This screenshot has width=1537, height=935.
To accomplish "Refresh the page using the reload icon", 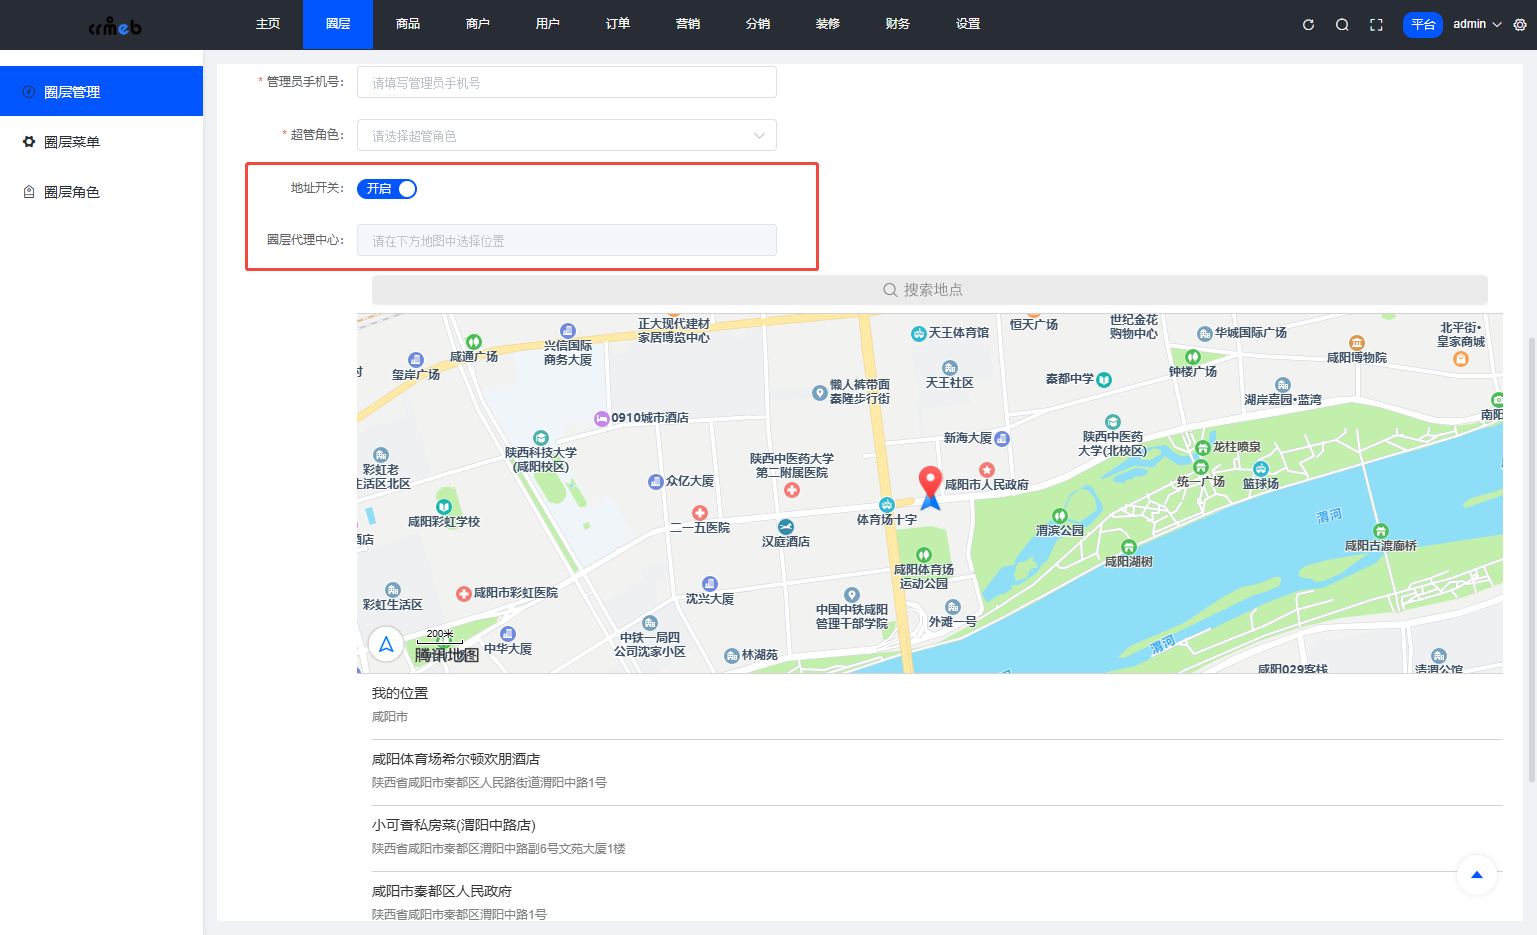I will tap(1308, 24).
